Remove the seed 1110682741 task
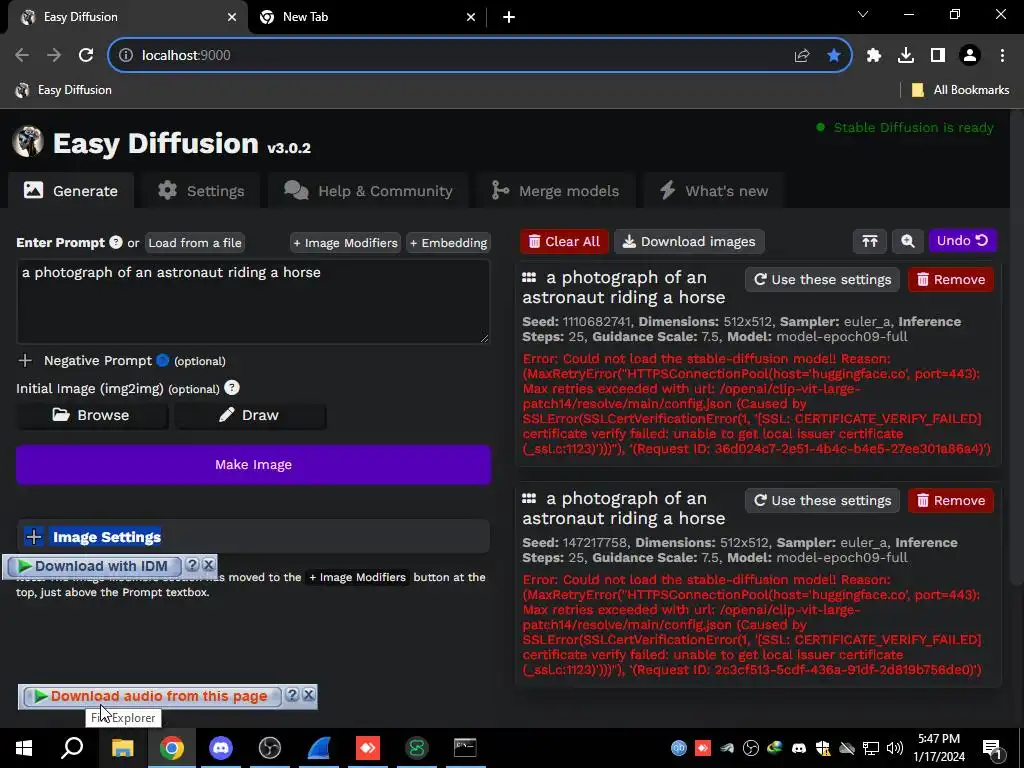Viewport: 1024px width, 768px height. [x=951, y=280]
